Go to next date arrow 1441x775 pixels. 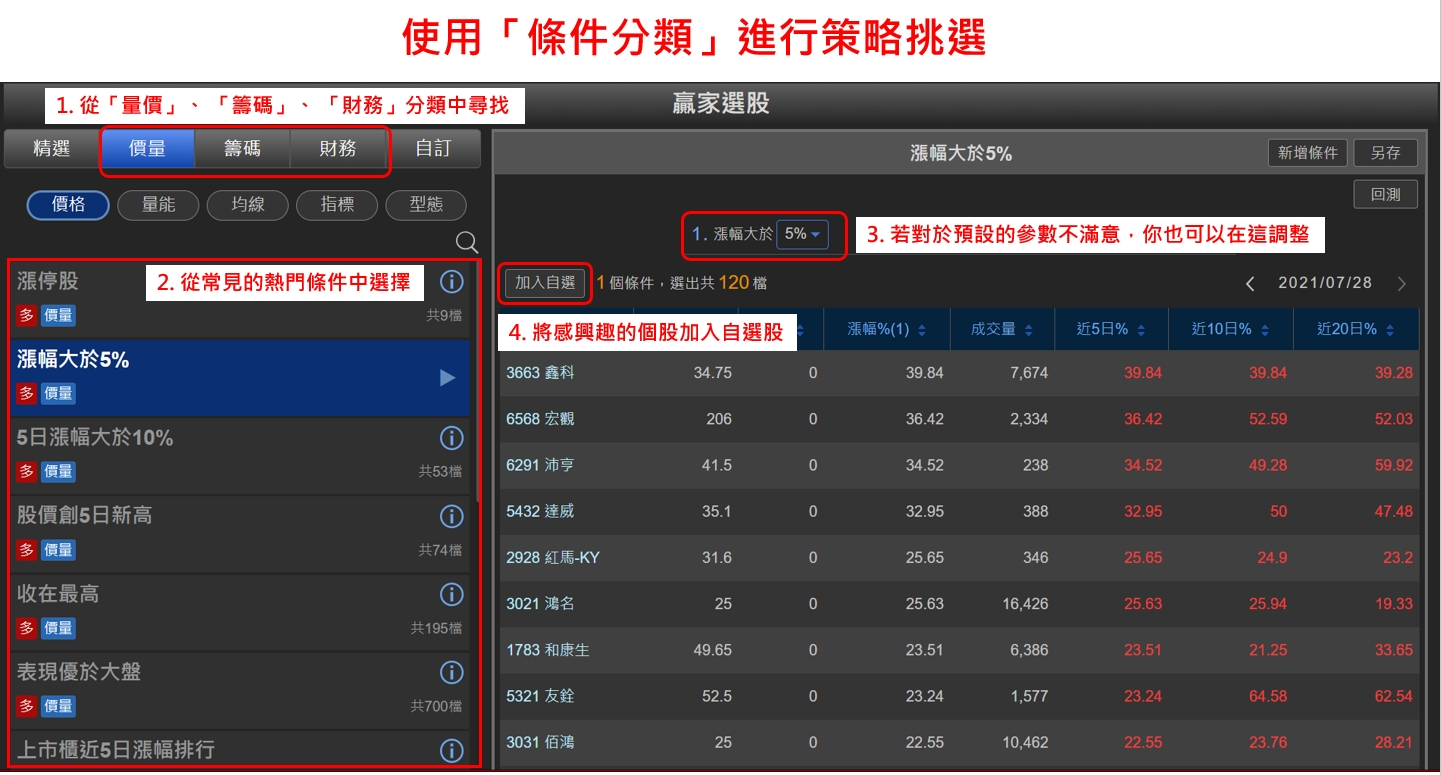[1401, 284]
